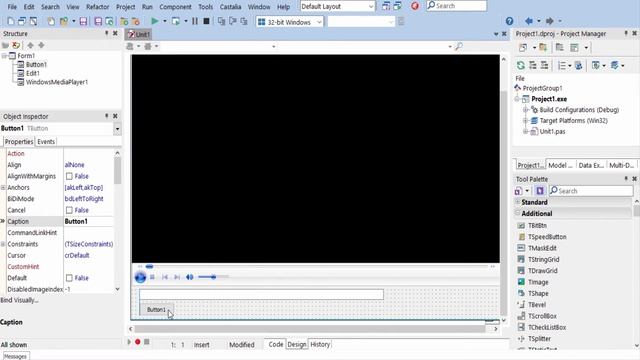This screenshot has width=640, height=360.
Task: Open the Component menu
Action: [x=175, y=7]
